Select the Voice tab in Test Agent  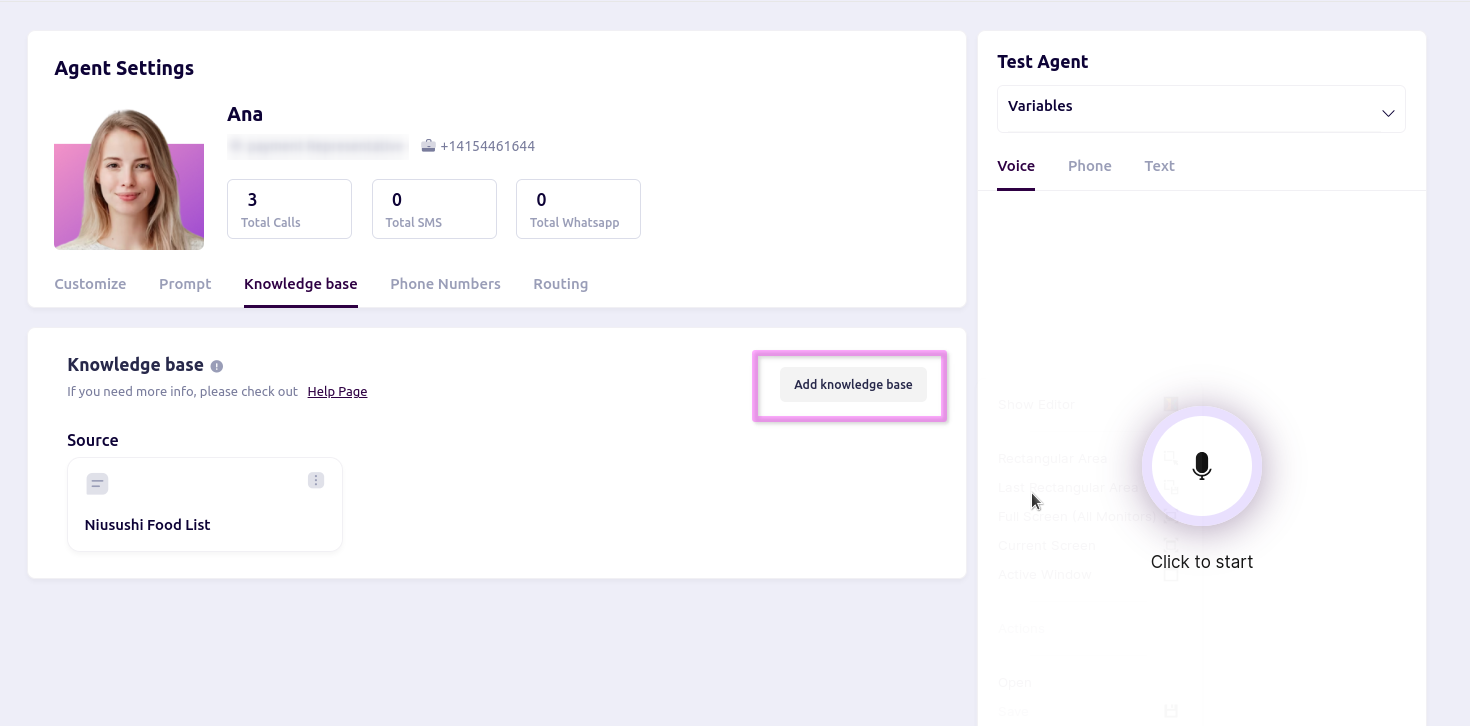tap(1016, 166)
